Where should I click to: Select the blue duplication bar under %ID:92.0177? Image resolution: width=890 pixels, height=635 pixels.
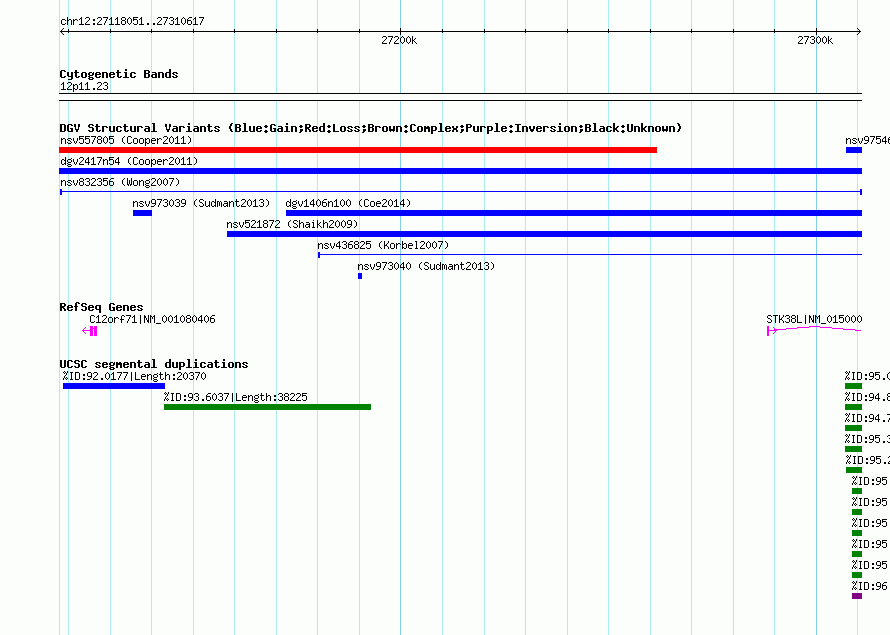point(114,386)
